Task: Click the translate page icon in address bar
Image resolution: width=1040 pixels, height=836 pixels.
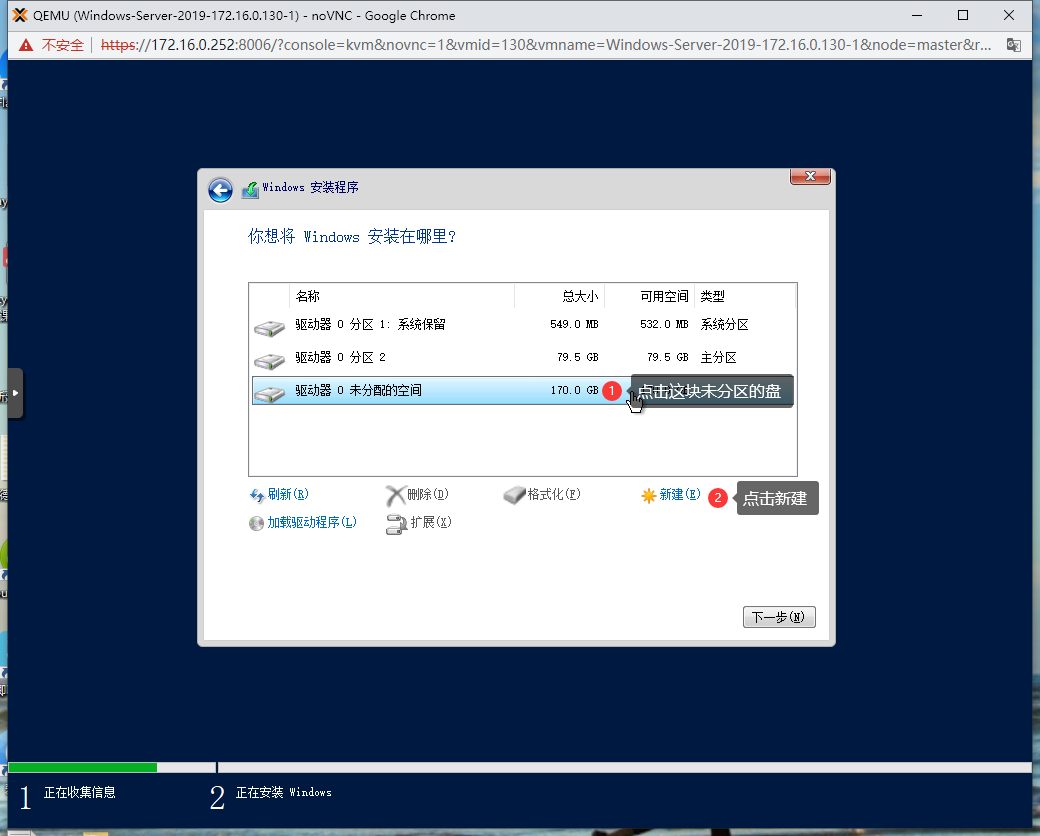Action: point(1013,45)
